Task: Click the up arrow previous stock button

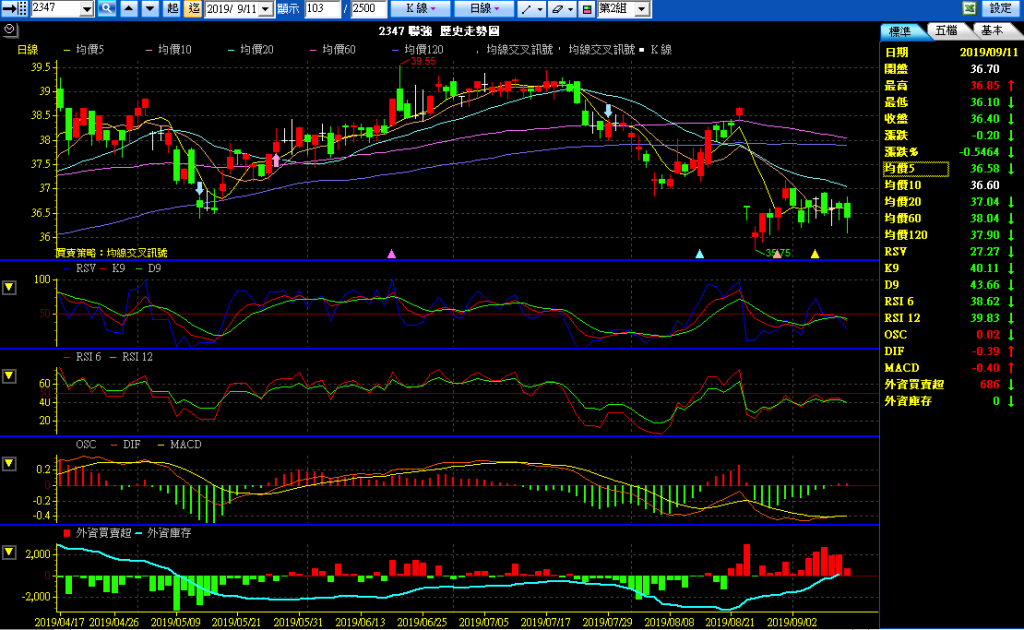Action: click(x=129, y=9)
